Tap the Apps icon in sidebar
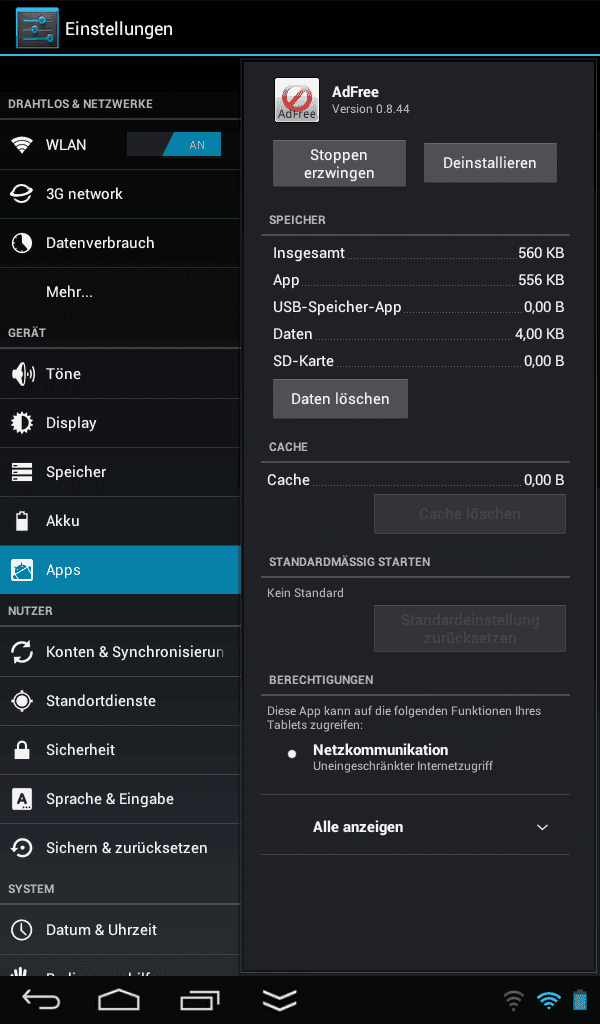This screenshot has height=1024, width=600. tap(22, 570)
